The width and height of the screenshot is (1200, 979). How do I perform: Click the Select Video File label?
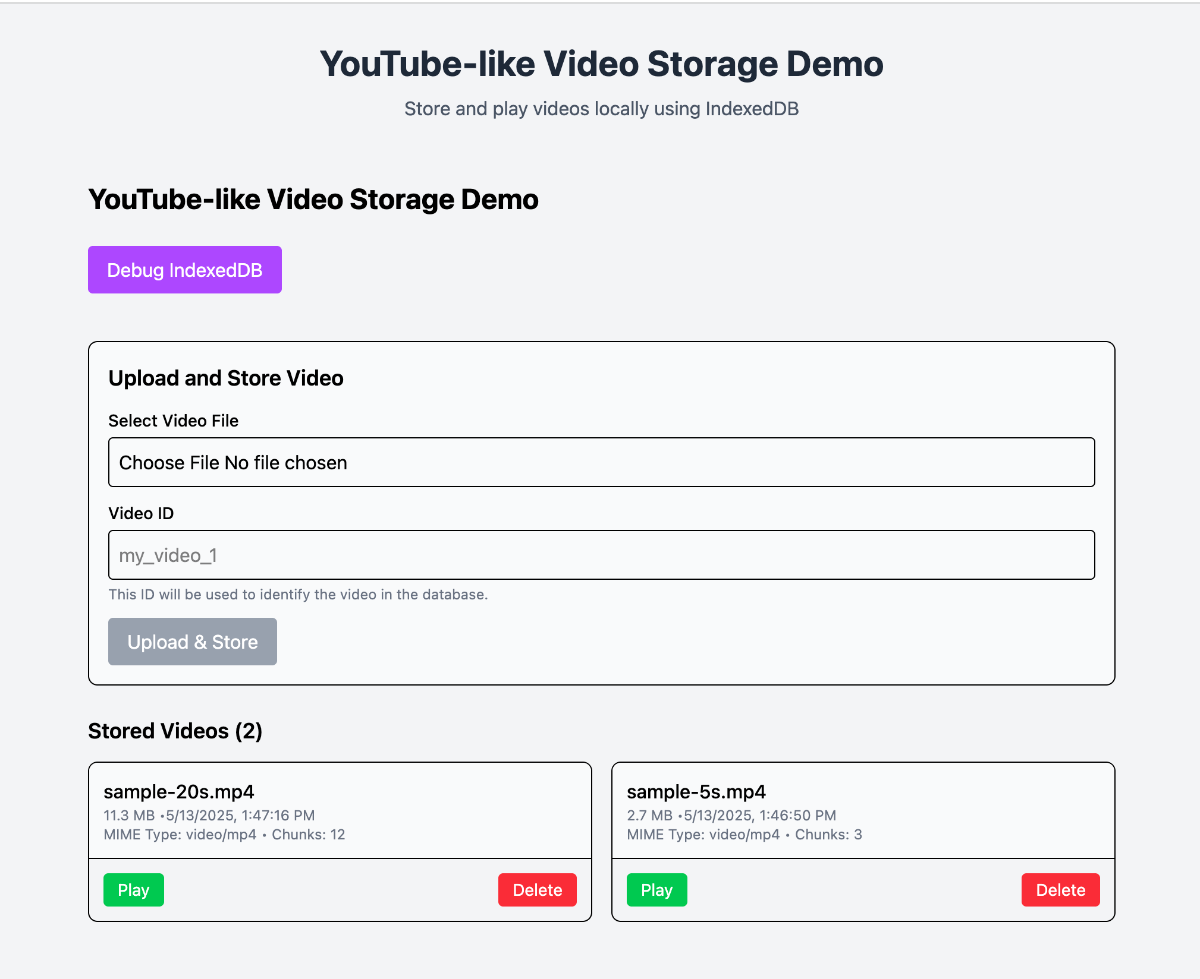(173, 421)
